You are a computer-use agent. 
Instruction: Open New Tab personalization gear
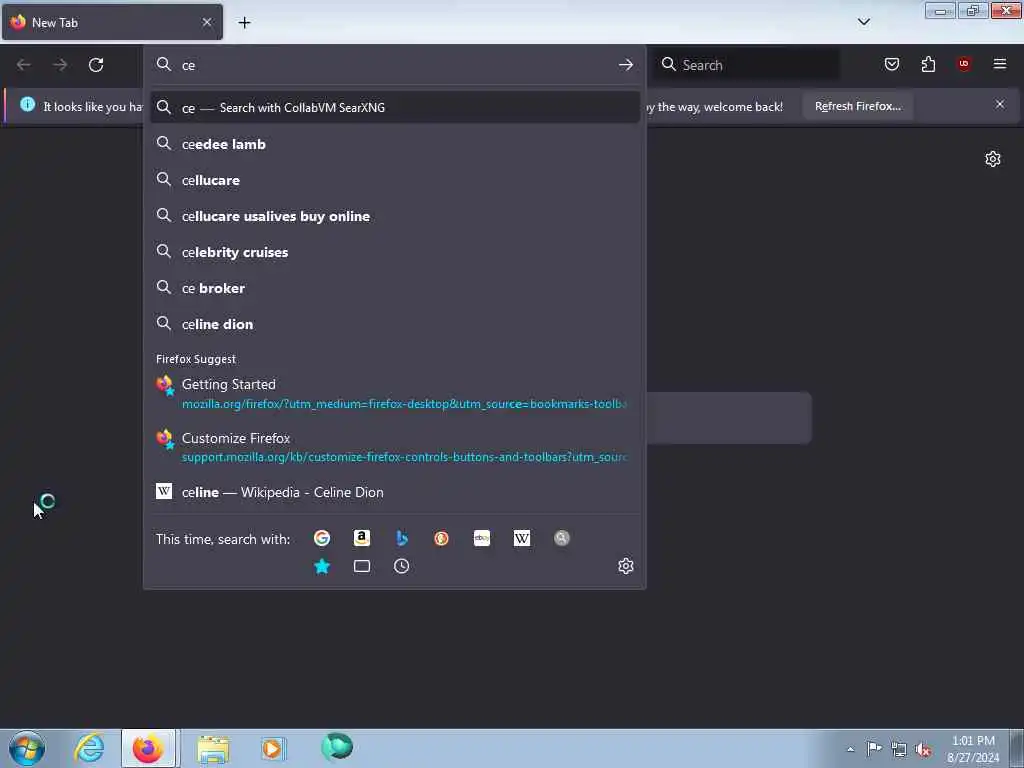coord(993,159)
